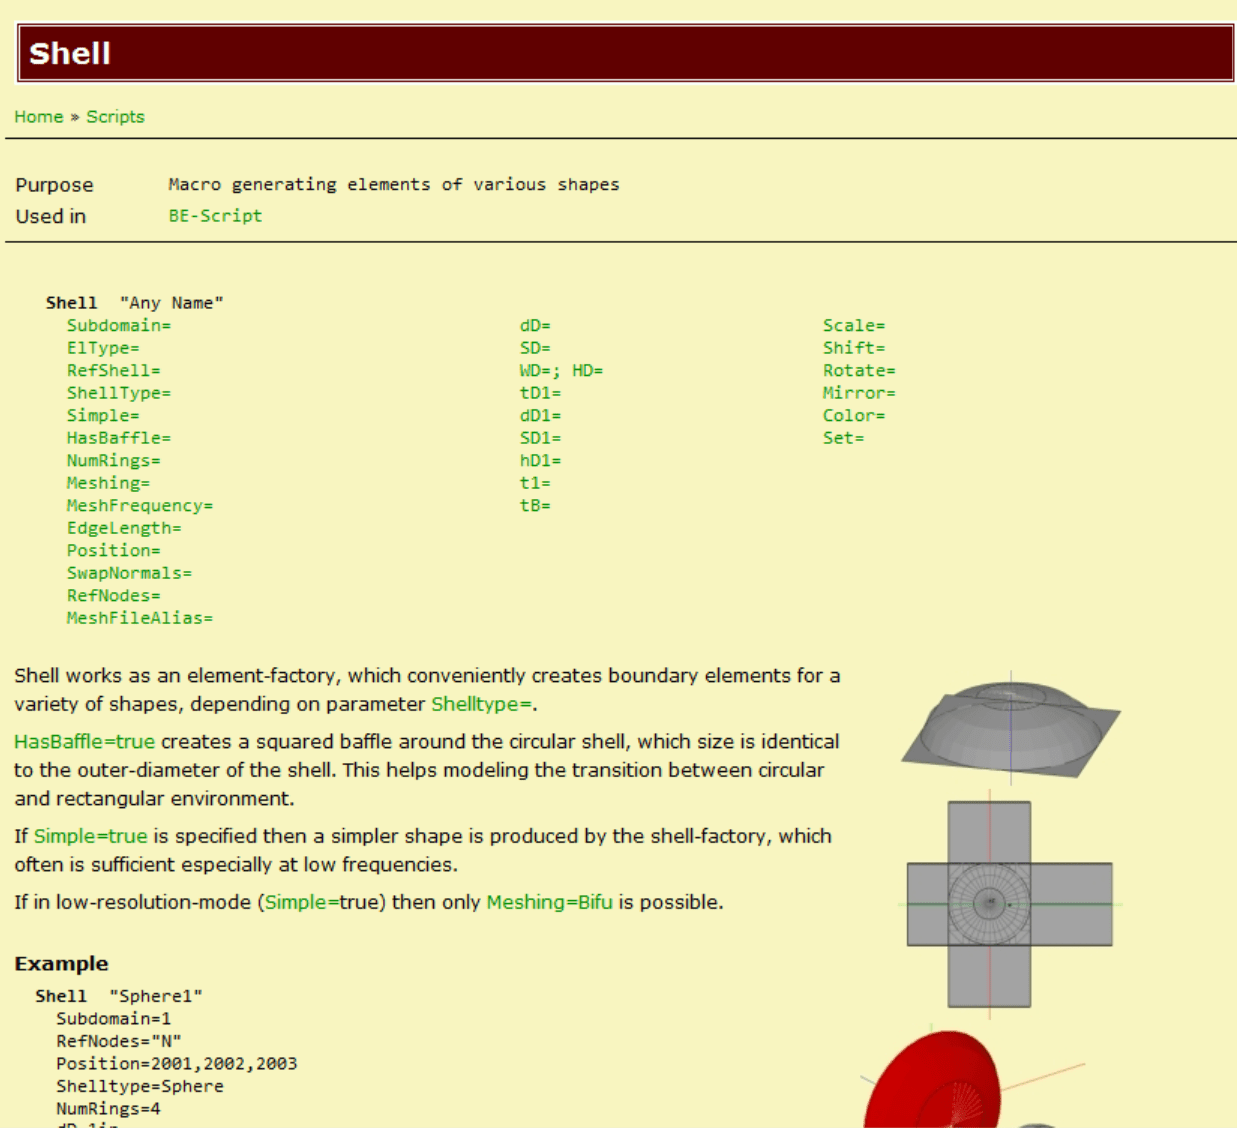Open the Position= parameter link
Image resolution: width=1237 pixels, height=1128 pixels.
(113, 551)
